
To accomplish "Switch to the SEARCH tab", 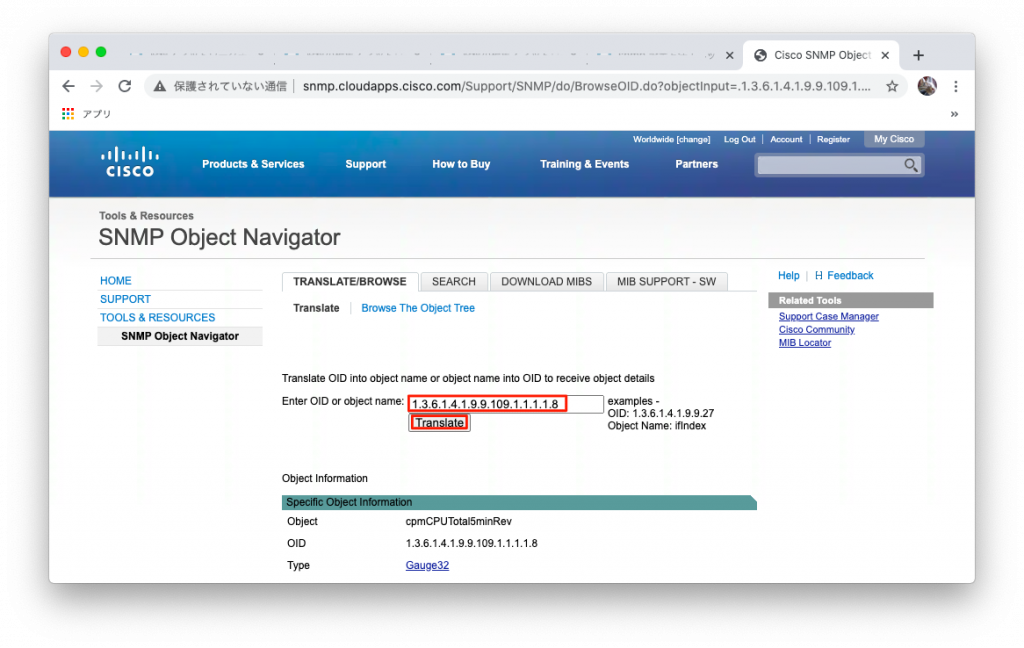I will click(x=454, y=281).
